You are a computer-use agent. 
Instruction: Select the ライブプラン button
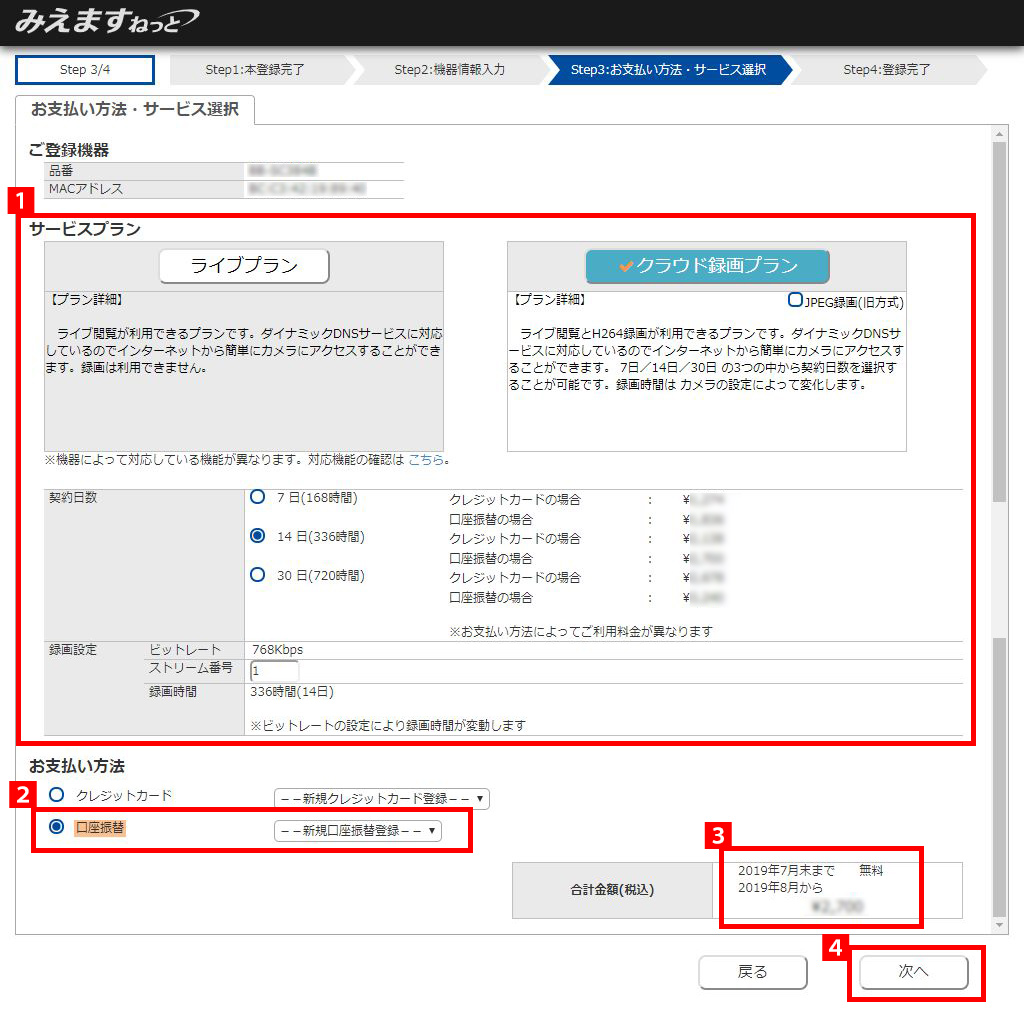244,266
